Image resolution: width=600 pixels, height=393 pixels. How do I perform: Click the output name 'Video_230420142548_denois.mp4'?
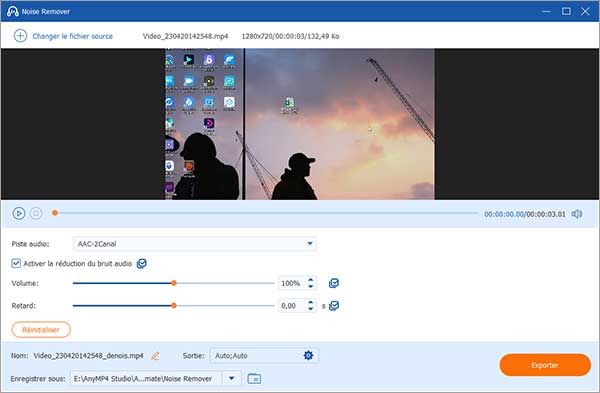click(x=88, y=356)
